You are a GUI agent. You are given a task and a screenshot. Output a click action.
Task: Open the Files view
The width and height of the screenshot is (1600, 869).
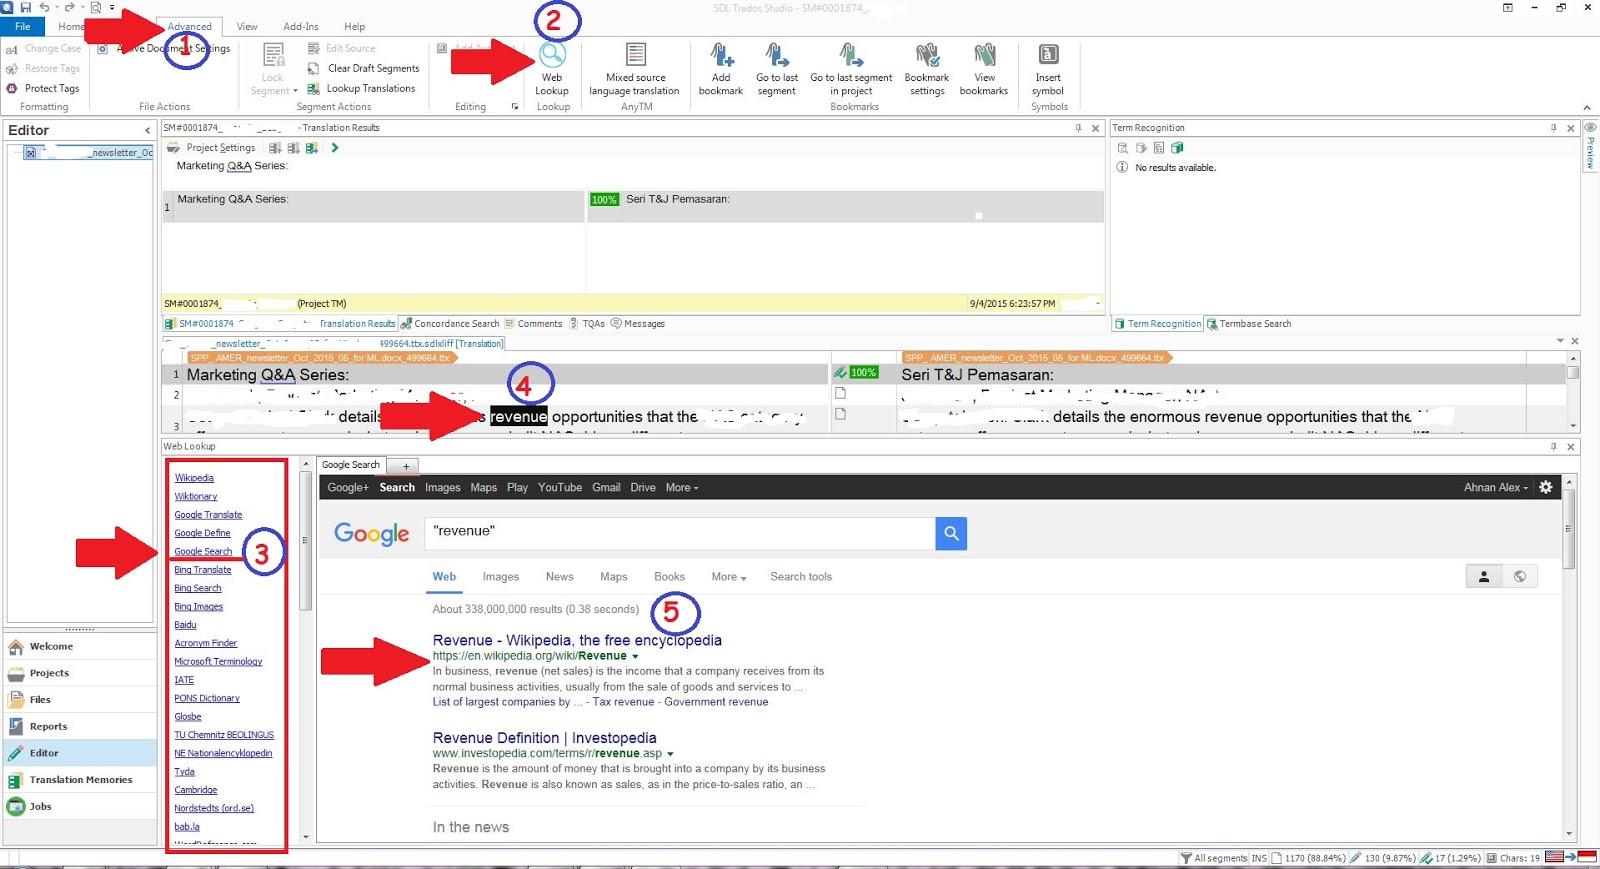tap(80, 700)
